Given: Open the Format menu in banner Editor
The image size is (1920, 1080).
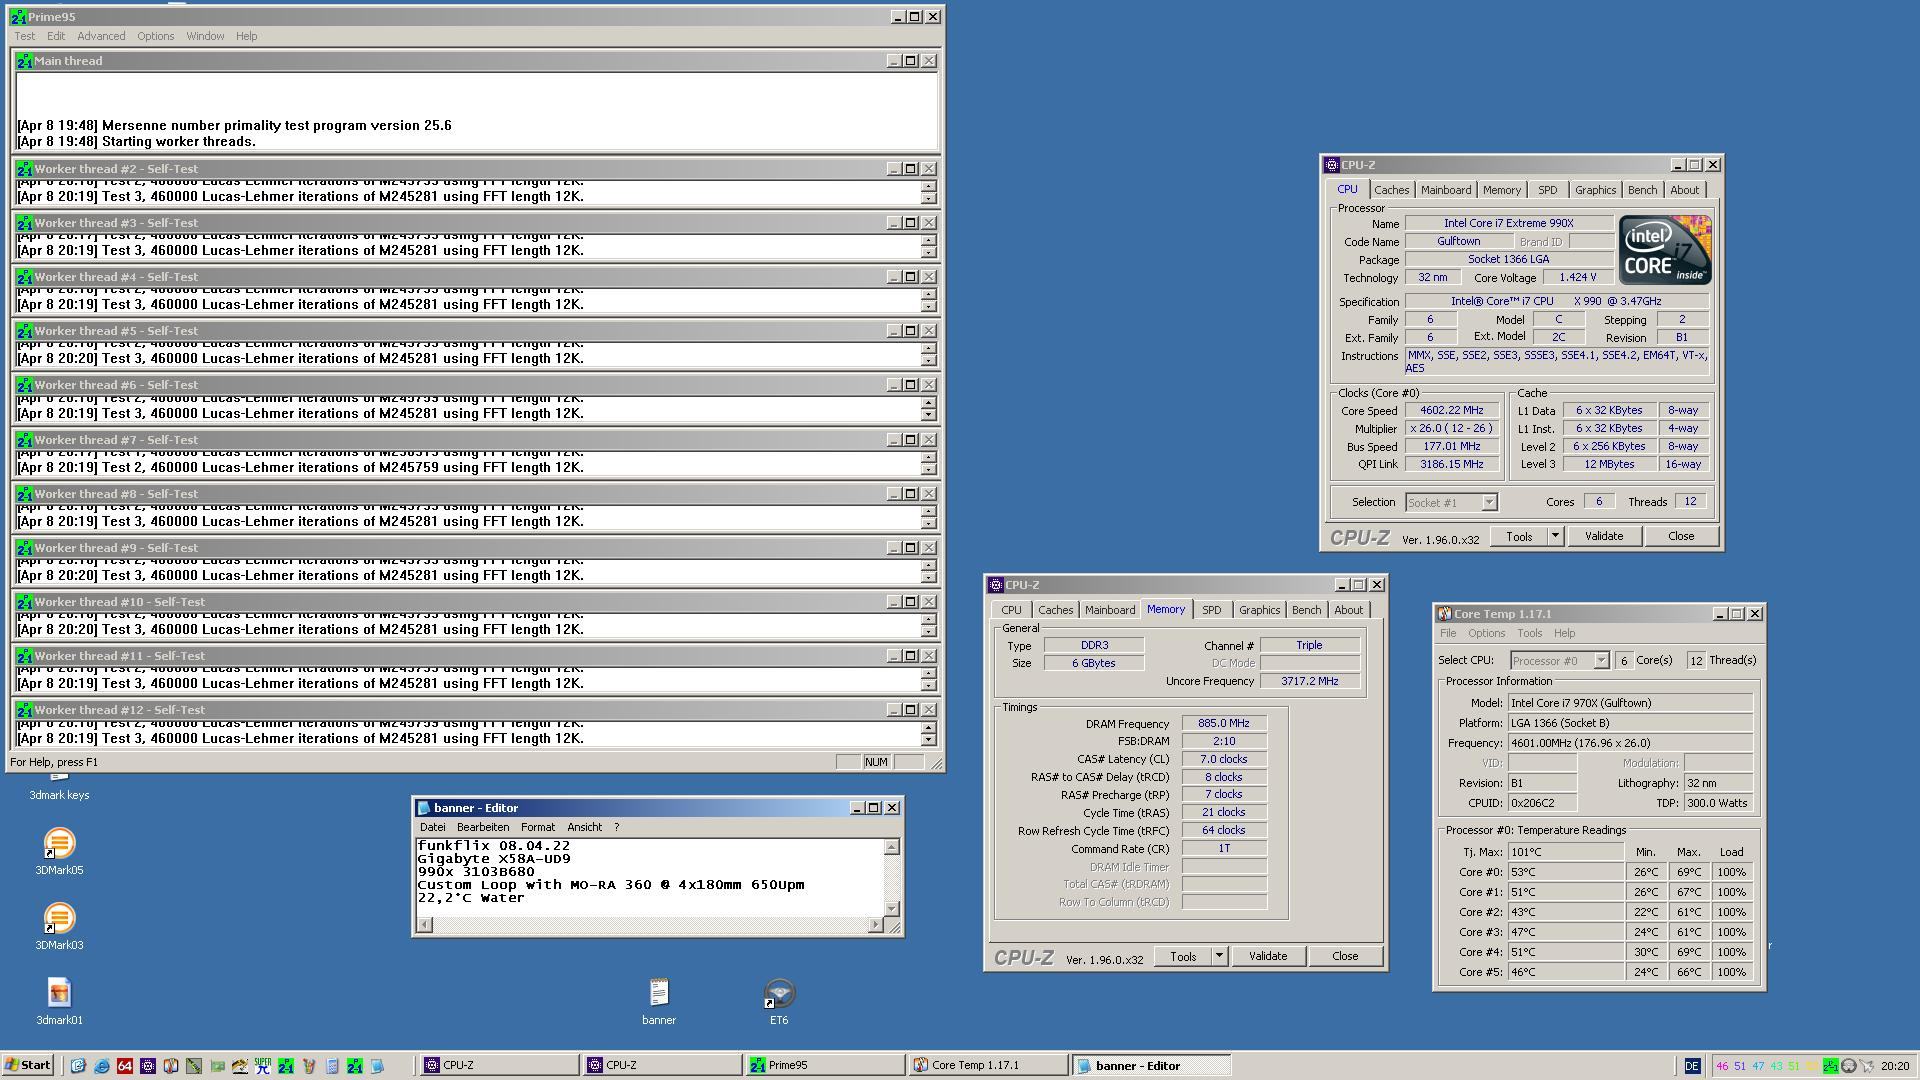Looking at the screenshot, I should coord(537,827).
